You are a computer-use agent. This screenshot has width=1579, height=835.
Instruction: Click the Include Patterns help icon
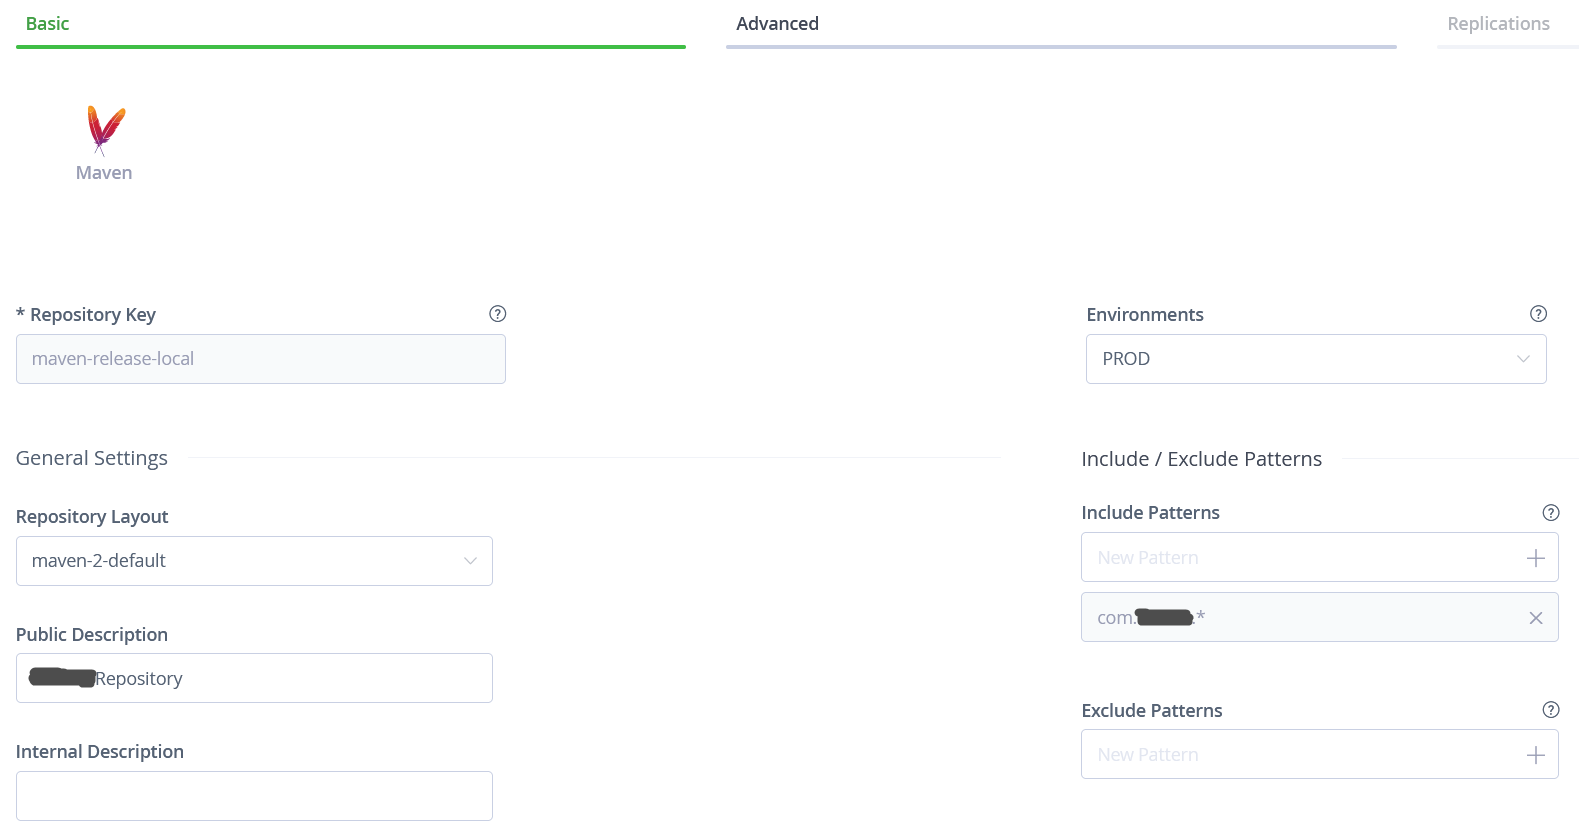[1550, 513]
